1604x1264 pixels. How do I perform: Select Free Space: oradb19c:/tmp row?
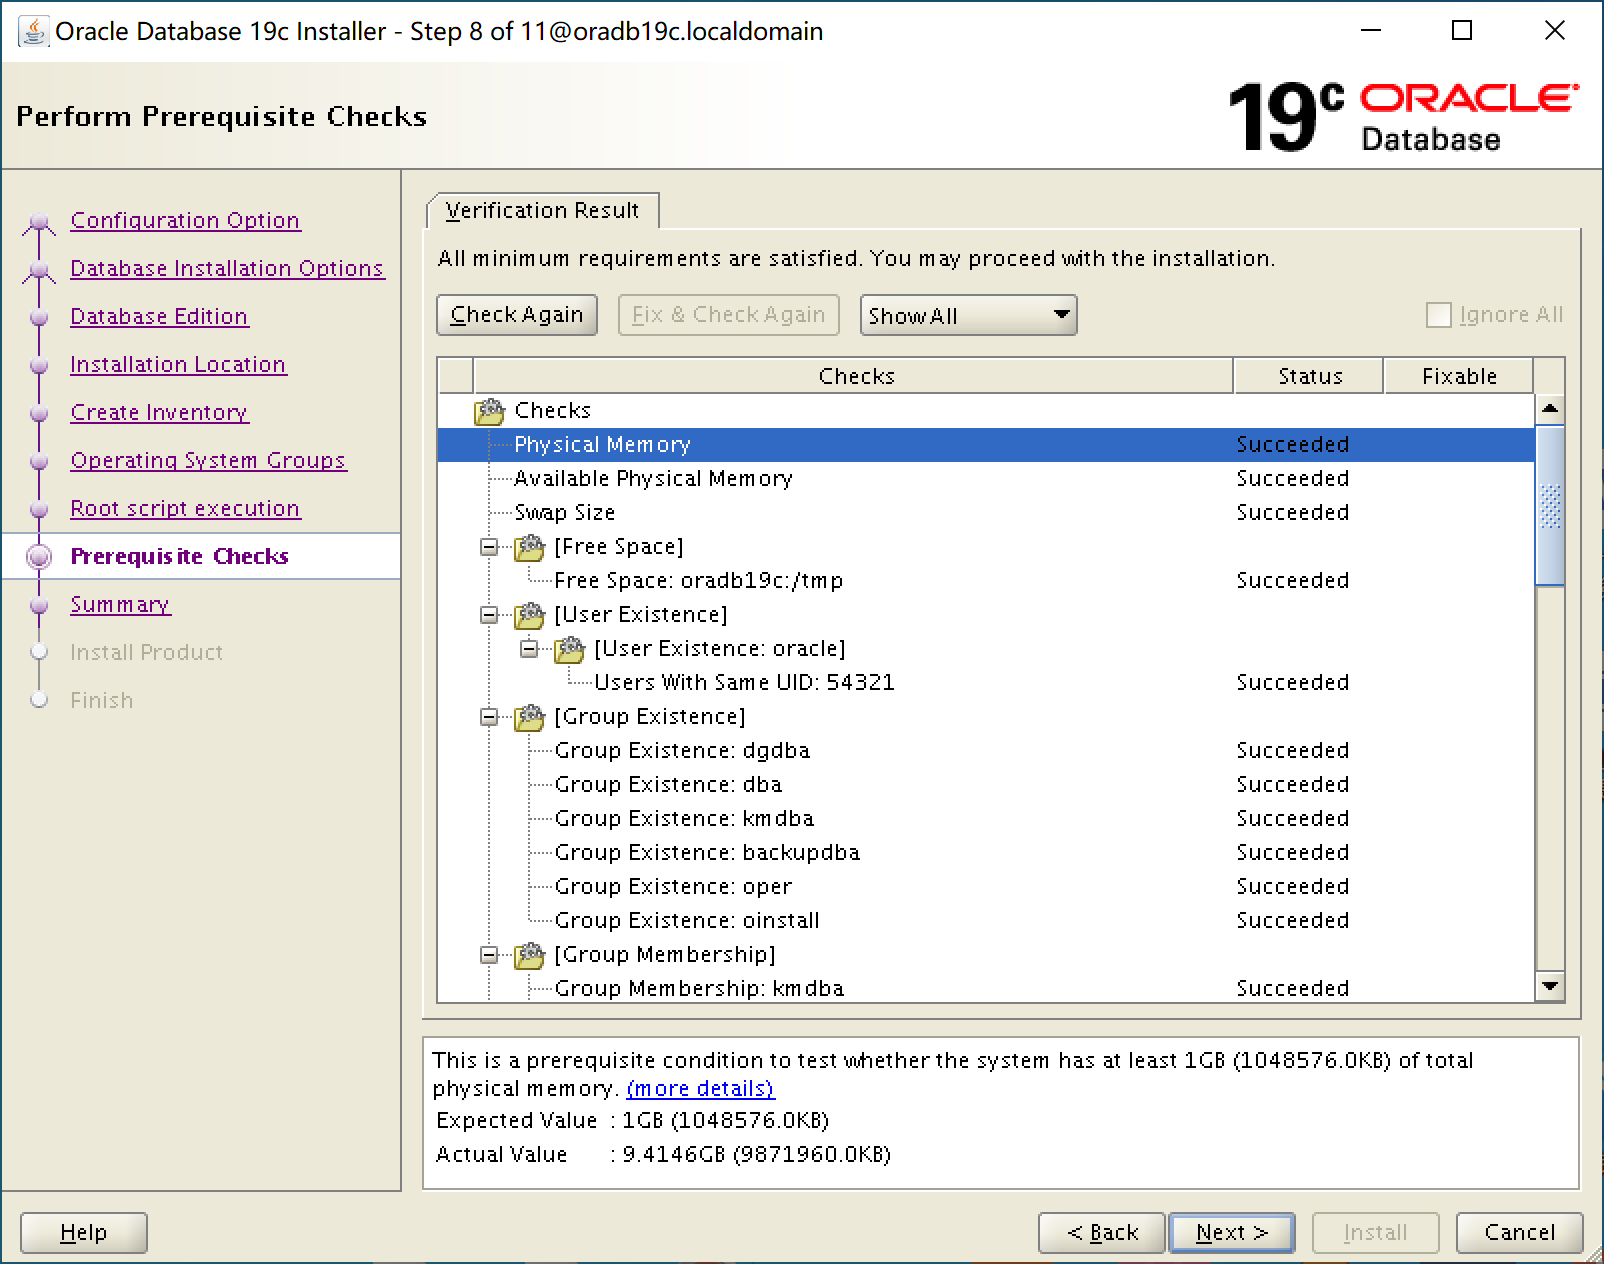(x=986, y=581)
